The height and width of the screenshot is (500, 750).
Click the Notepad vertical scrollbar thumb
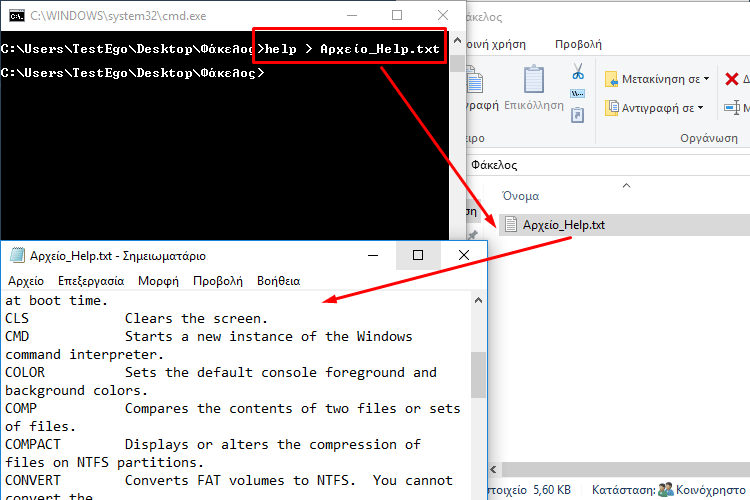tap(478, 375)
